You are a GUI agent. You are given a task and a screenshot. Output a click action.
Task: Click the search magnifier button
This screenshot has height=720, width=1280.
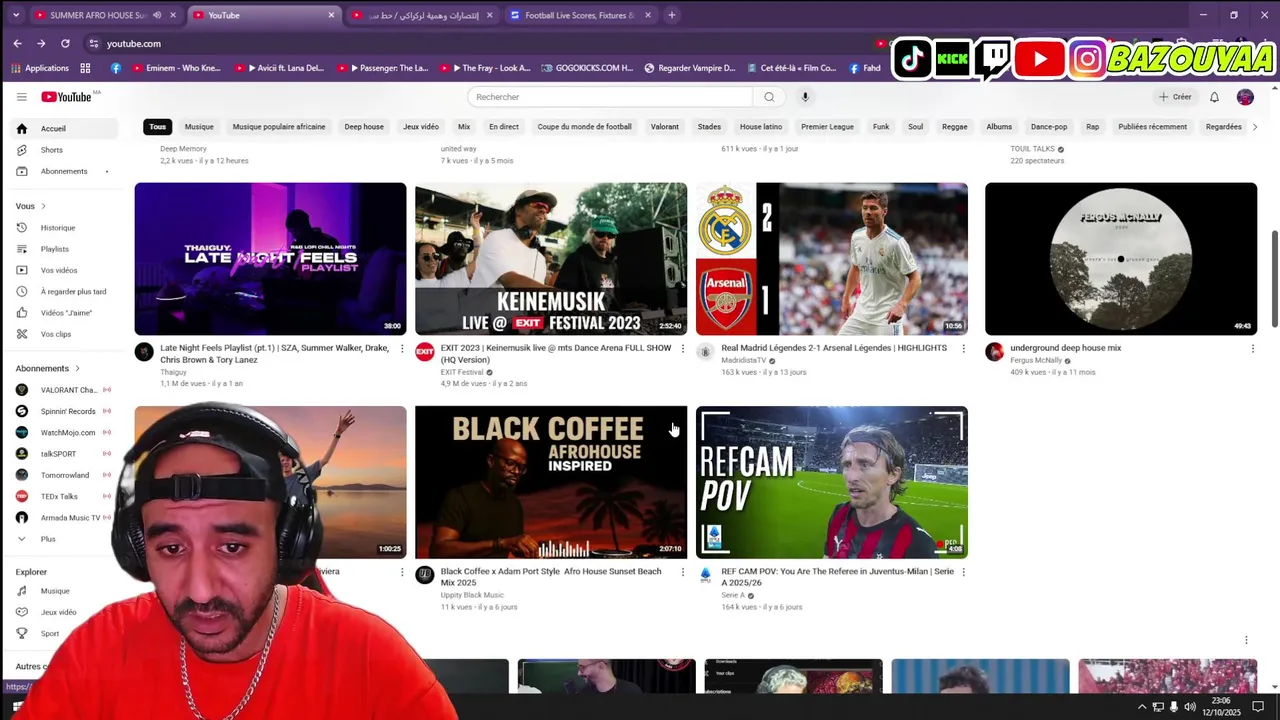pyautogui.click(x=769, y=97)
